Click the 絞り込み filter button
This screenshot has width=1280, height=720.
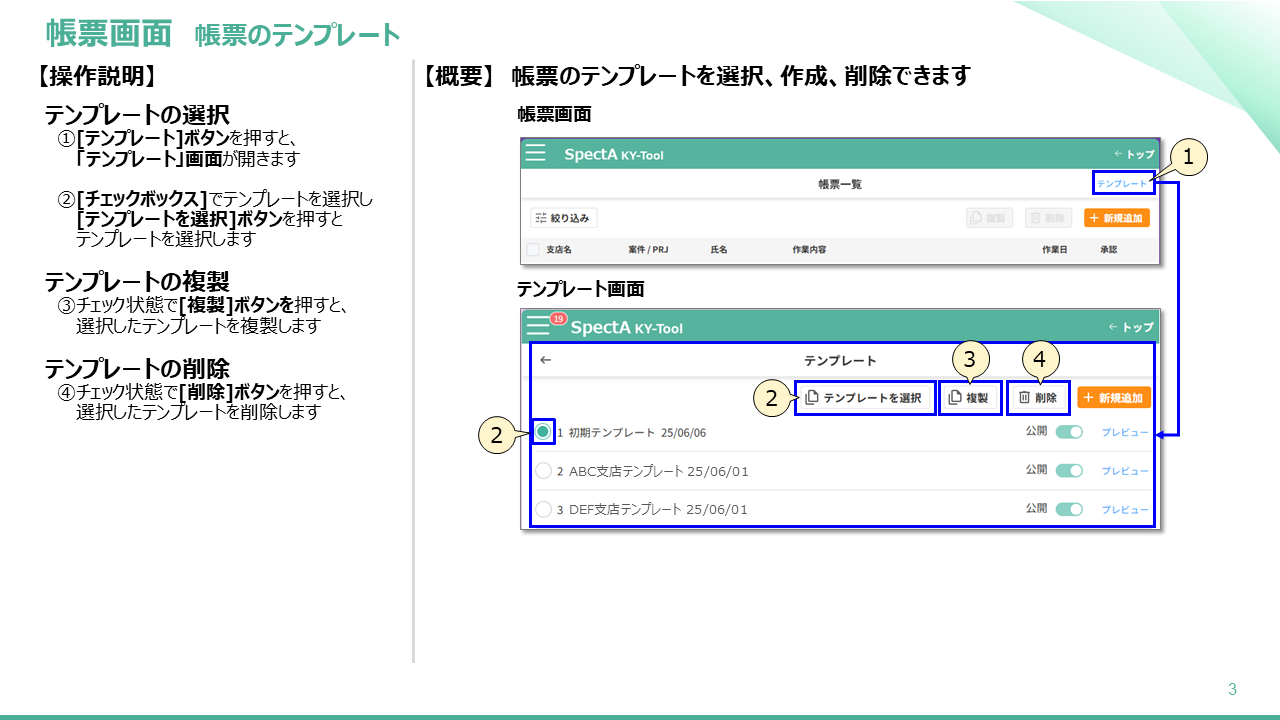(564, 218)
